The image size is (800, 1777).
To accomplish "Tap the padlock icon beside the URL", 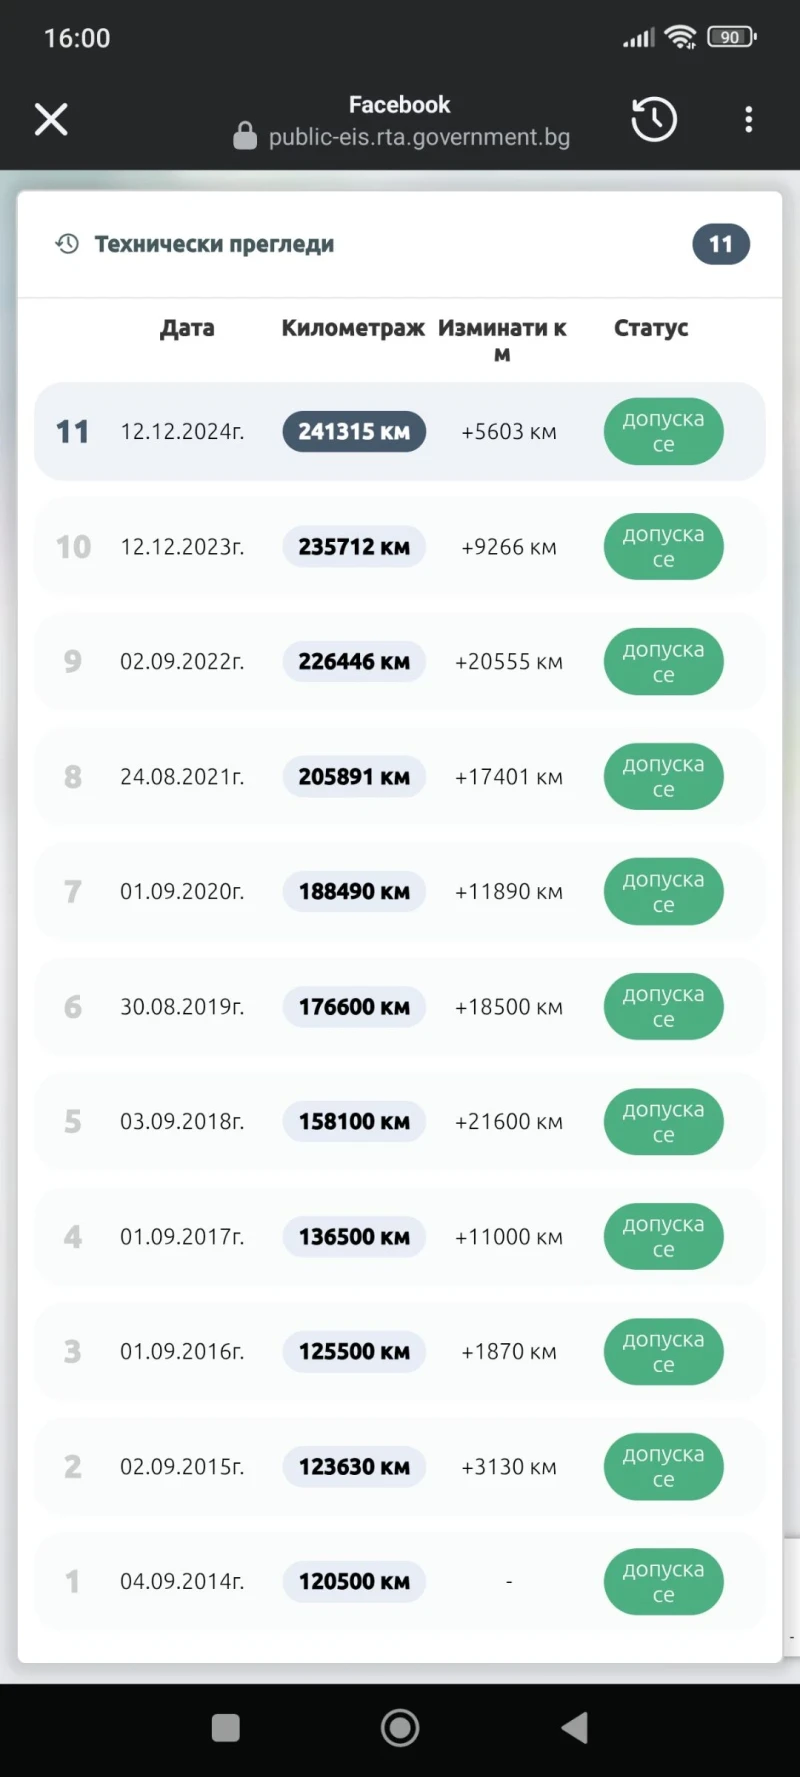I will 245,136.
